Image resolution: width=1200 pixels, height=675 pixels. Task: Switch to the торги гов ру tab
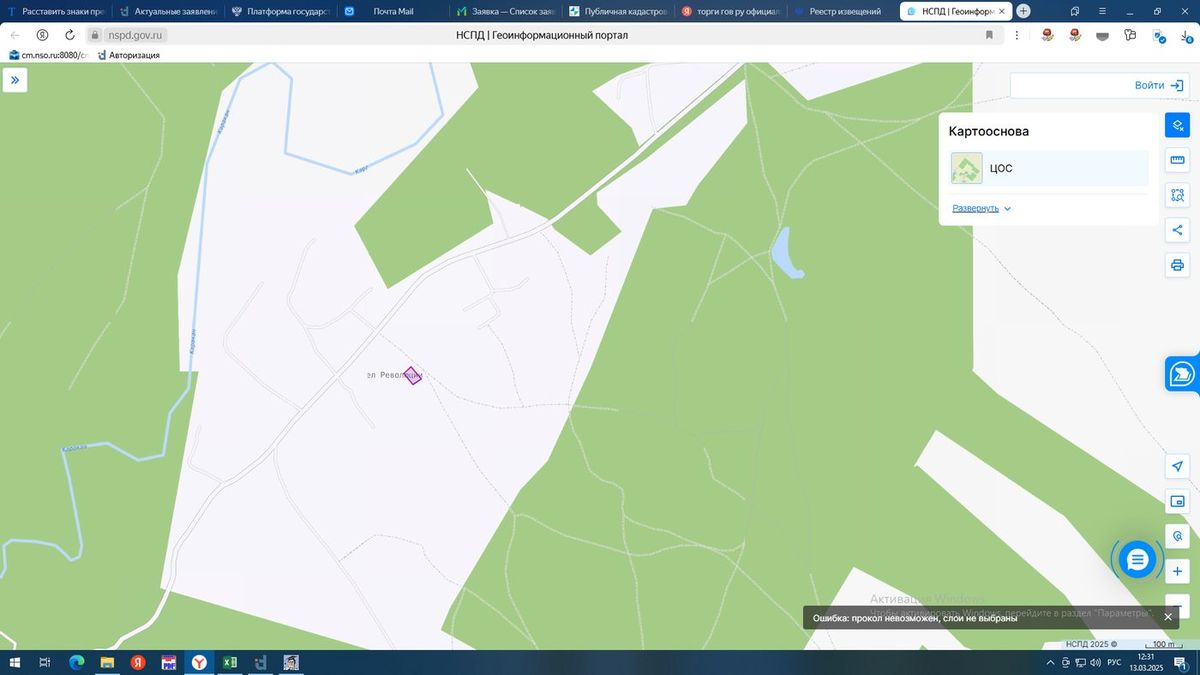pyautogui.click(x=730, y=11)
